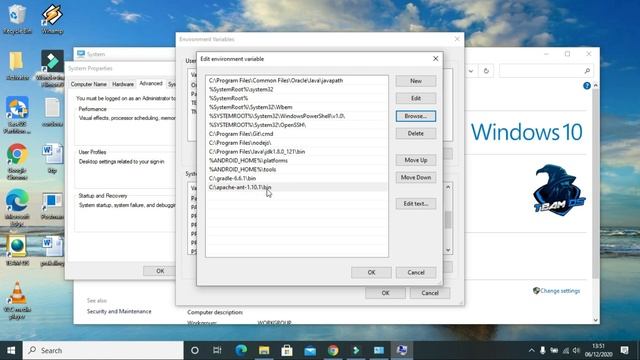Delete the selected path entry

(416, 133)
